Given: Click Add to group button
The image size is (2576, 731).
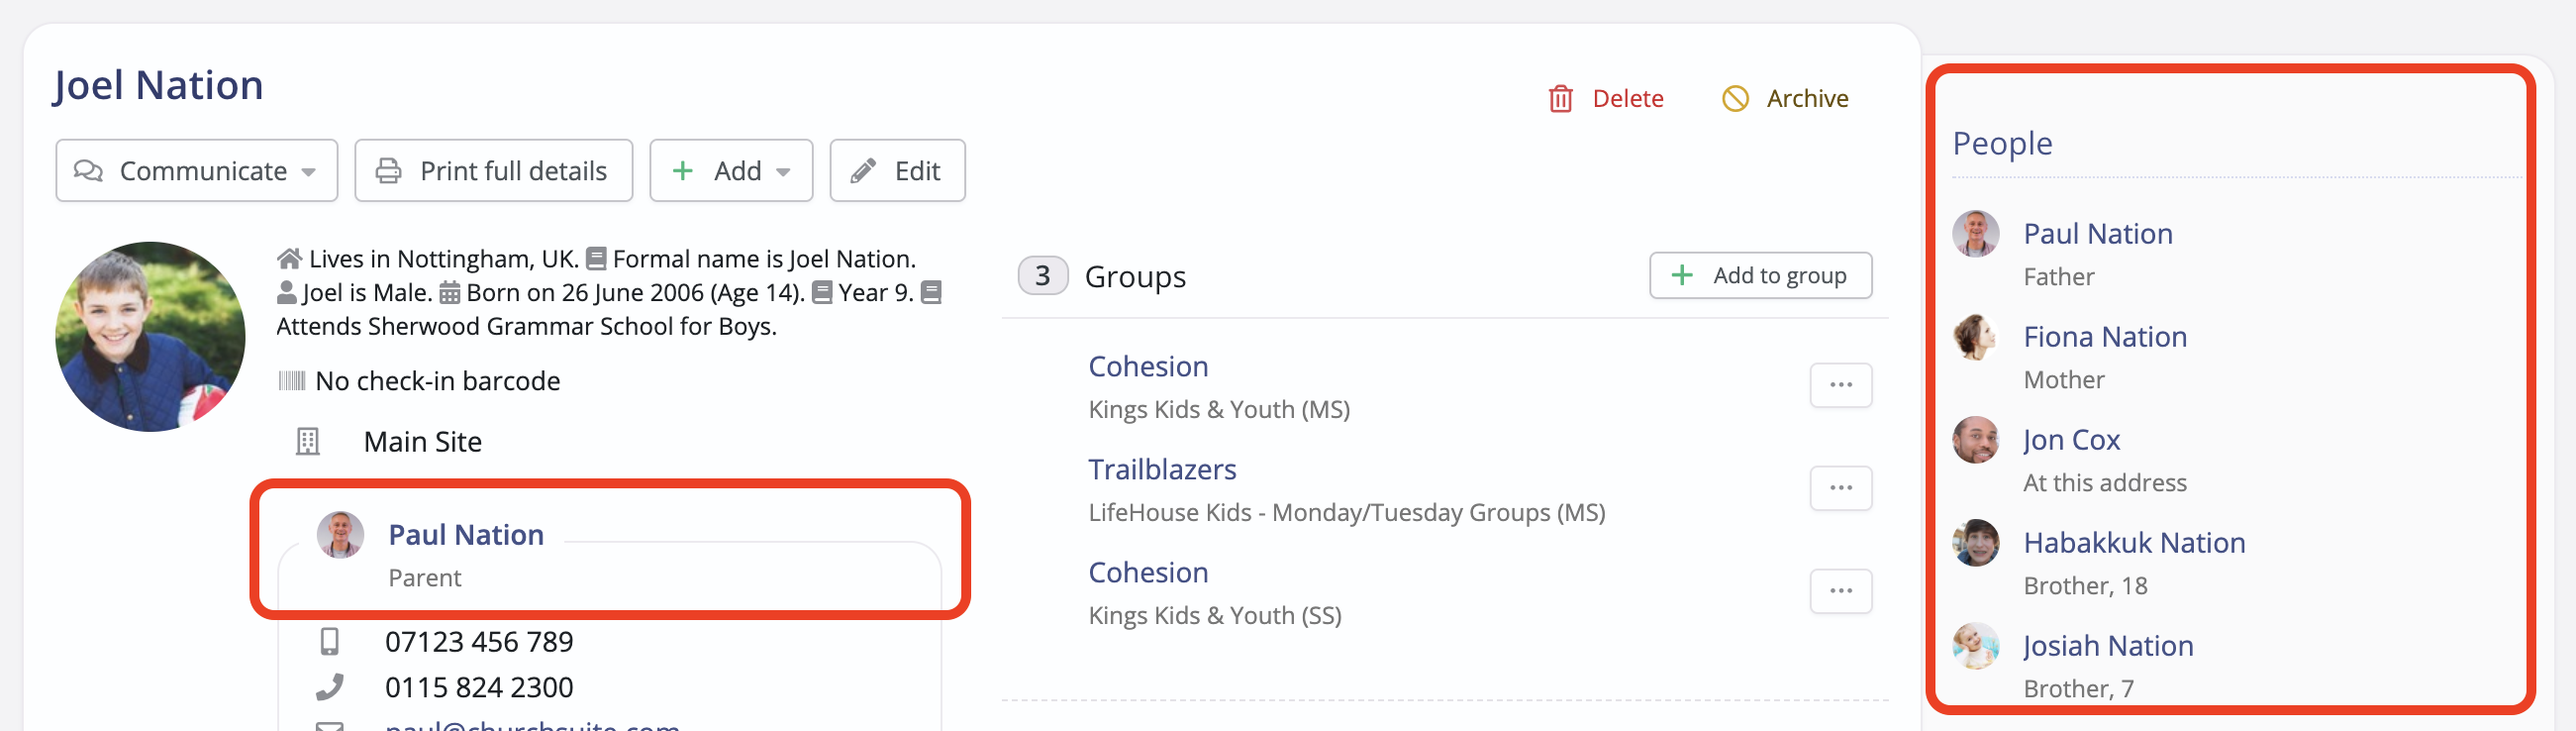Looking at the screenshot, I should click(1760, 275).
